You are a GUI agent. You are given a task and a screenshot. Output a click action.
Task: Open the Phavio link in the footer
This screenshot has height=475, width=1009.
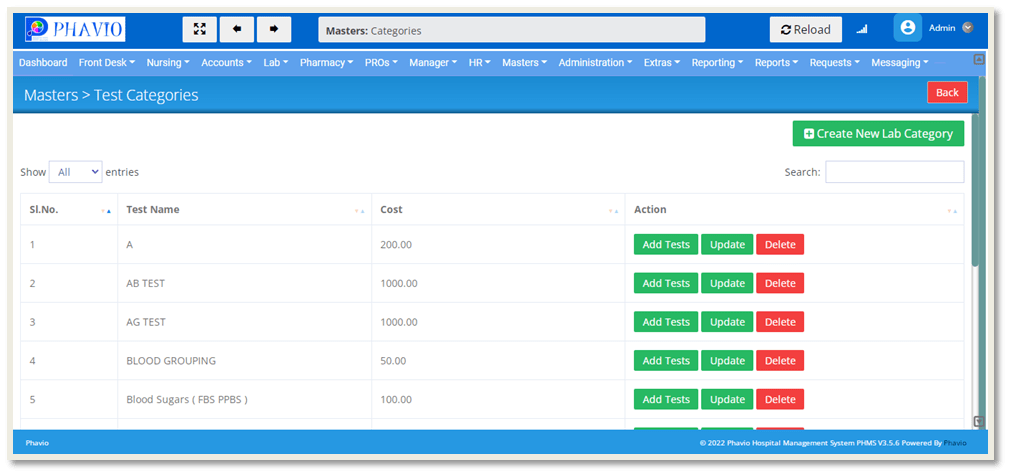955,443
